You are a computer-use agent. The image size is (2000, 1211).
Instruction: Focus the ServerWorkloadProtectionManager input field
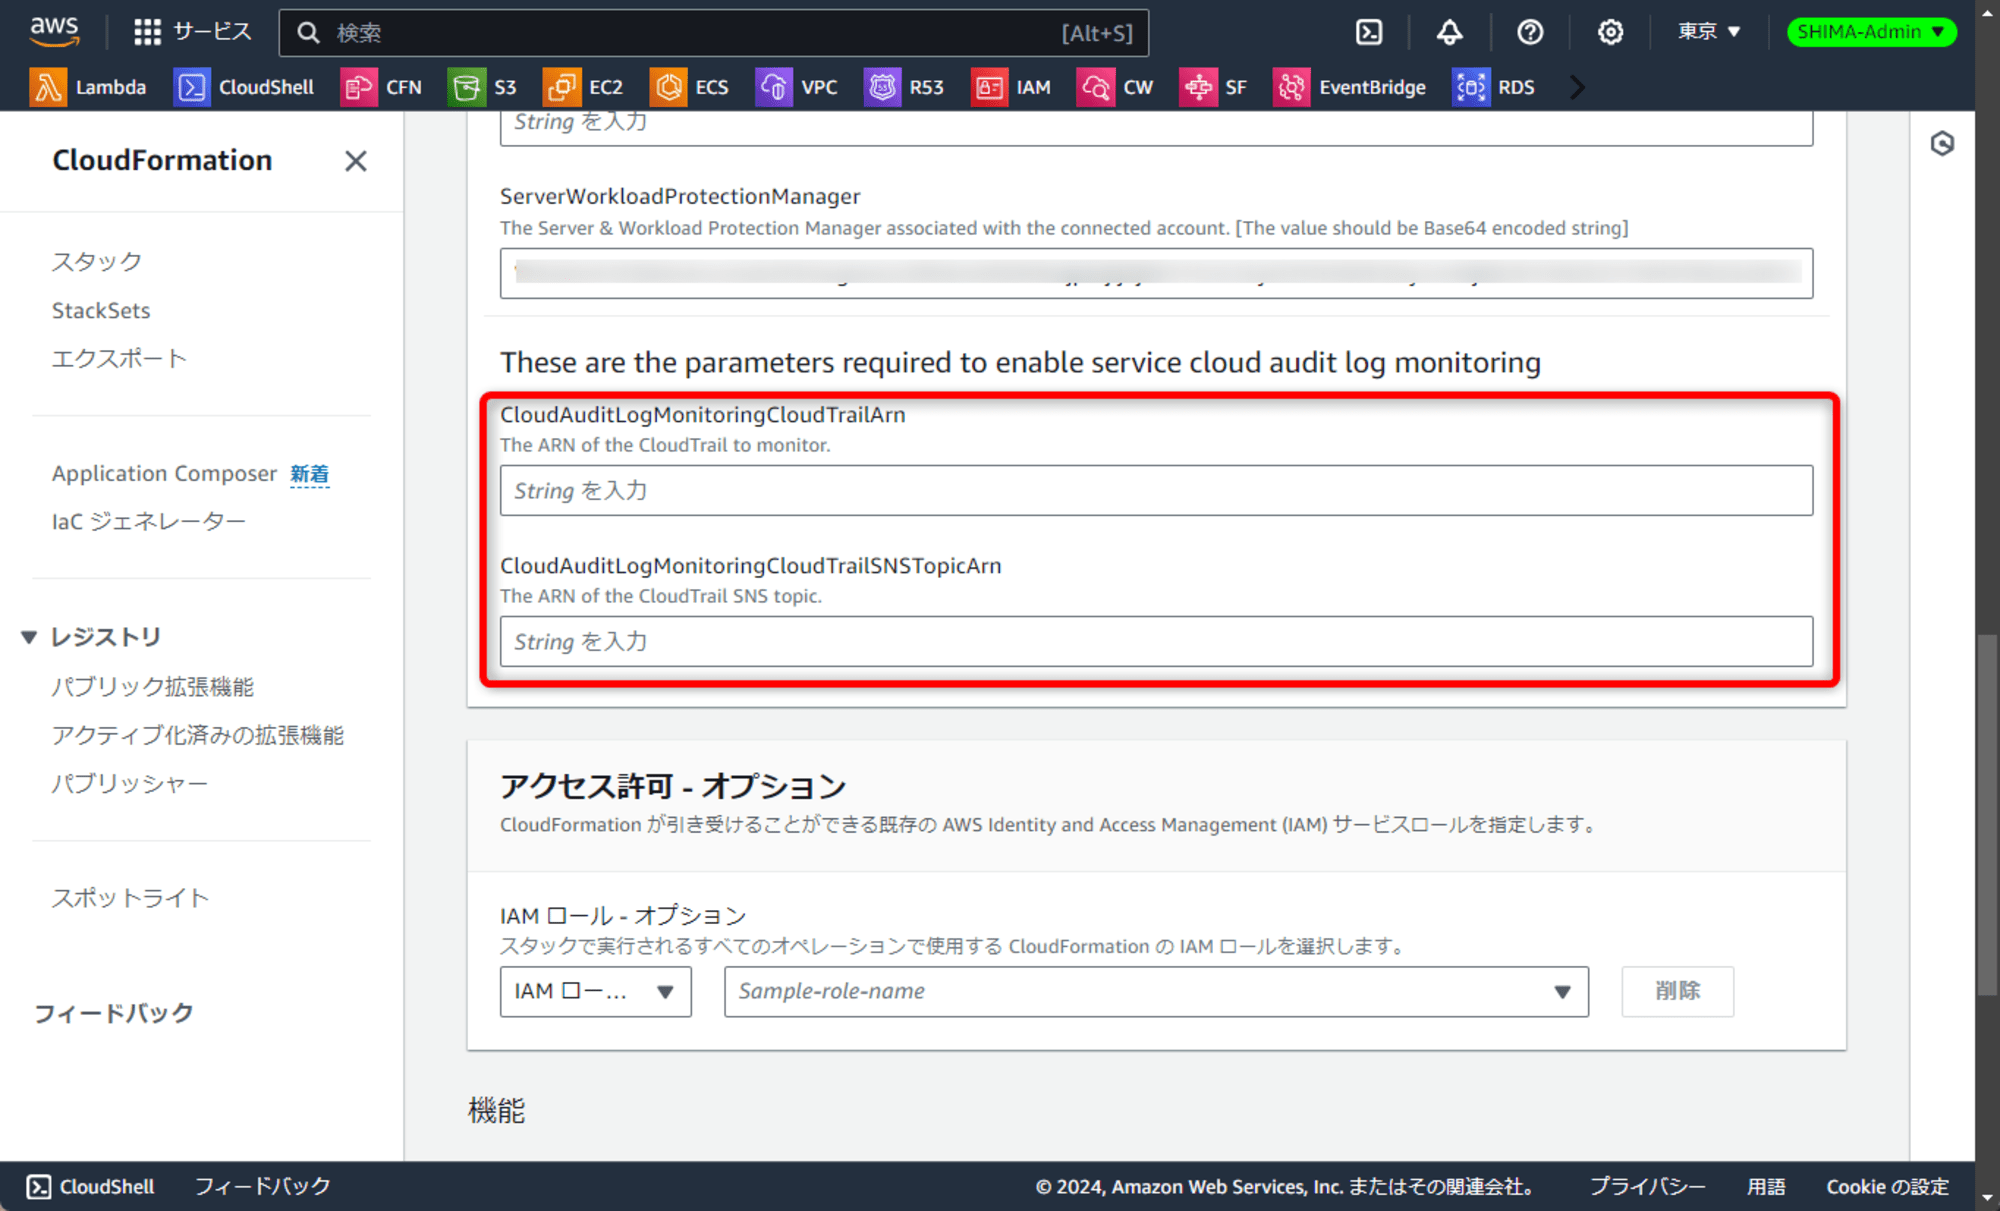(1156, 273)
